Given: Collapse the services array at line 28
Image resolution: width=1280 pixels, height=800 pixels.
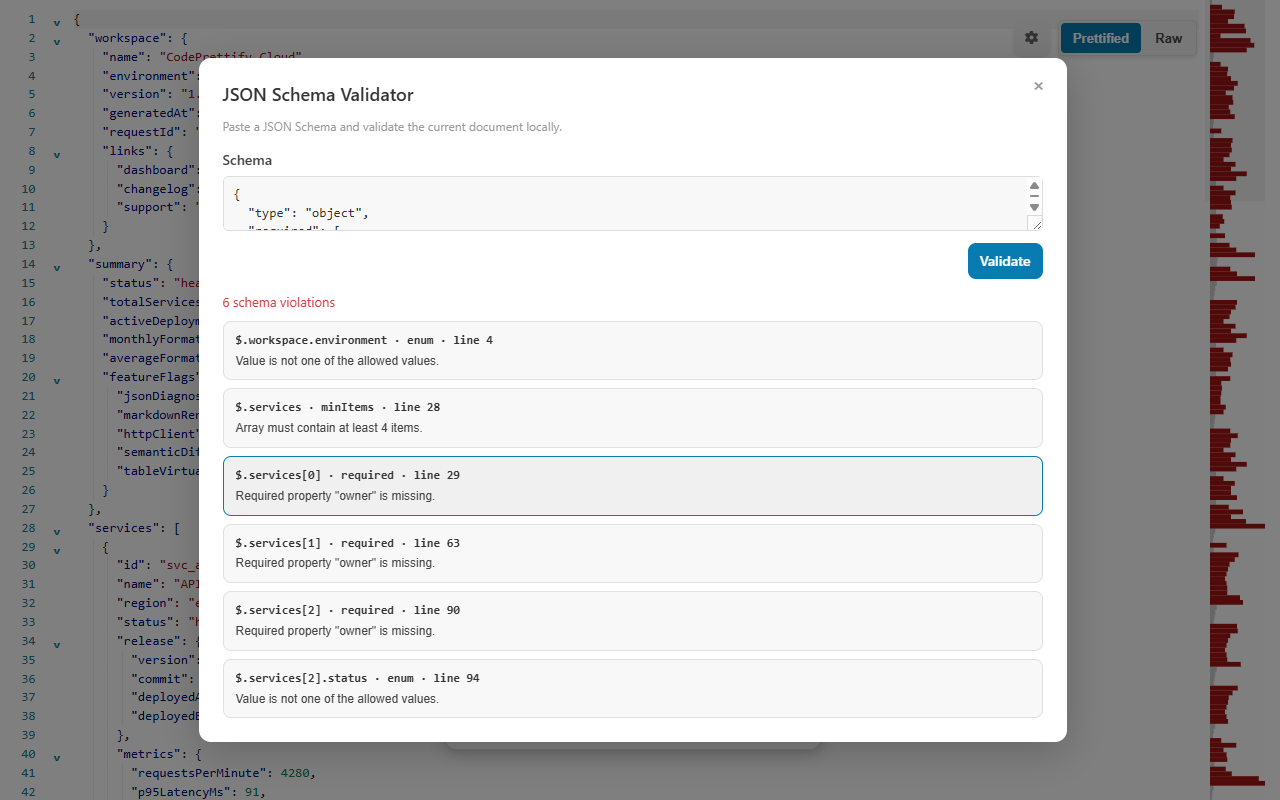Looking at the screenshot, I should click(57, 532).
